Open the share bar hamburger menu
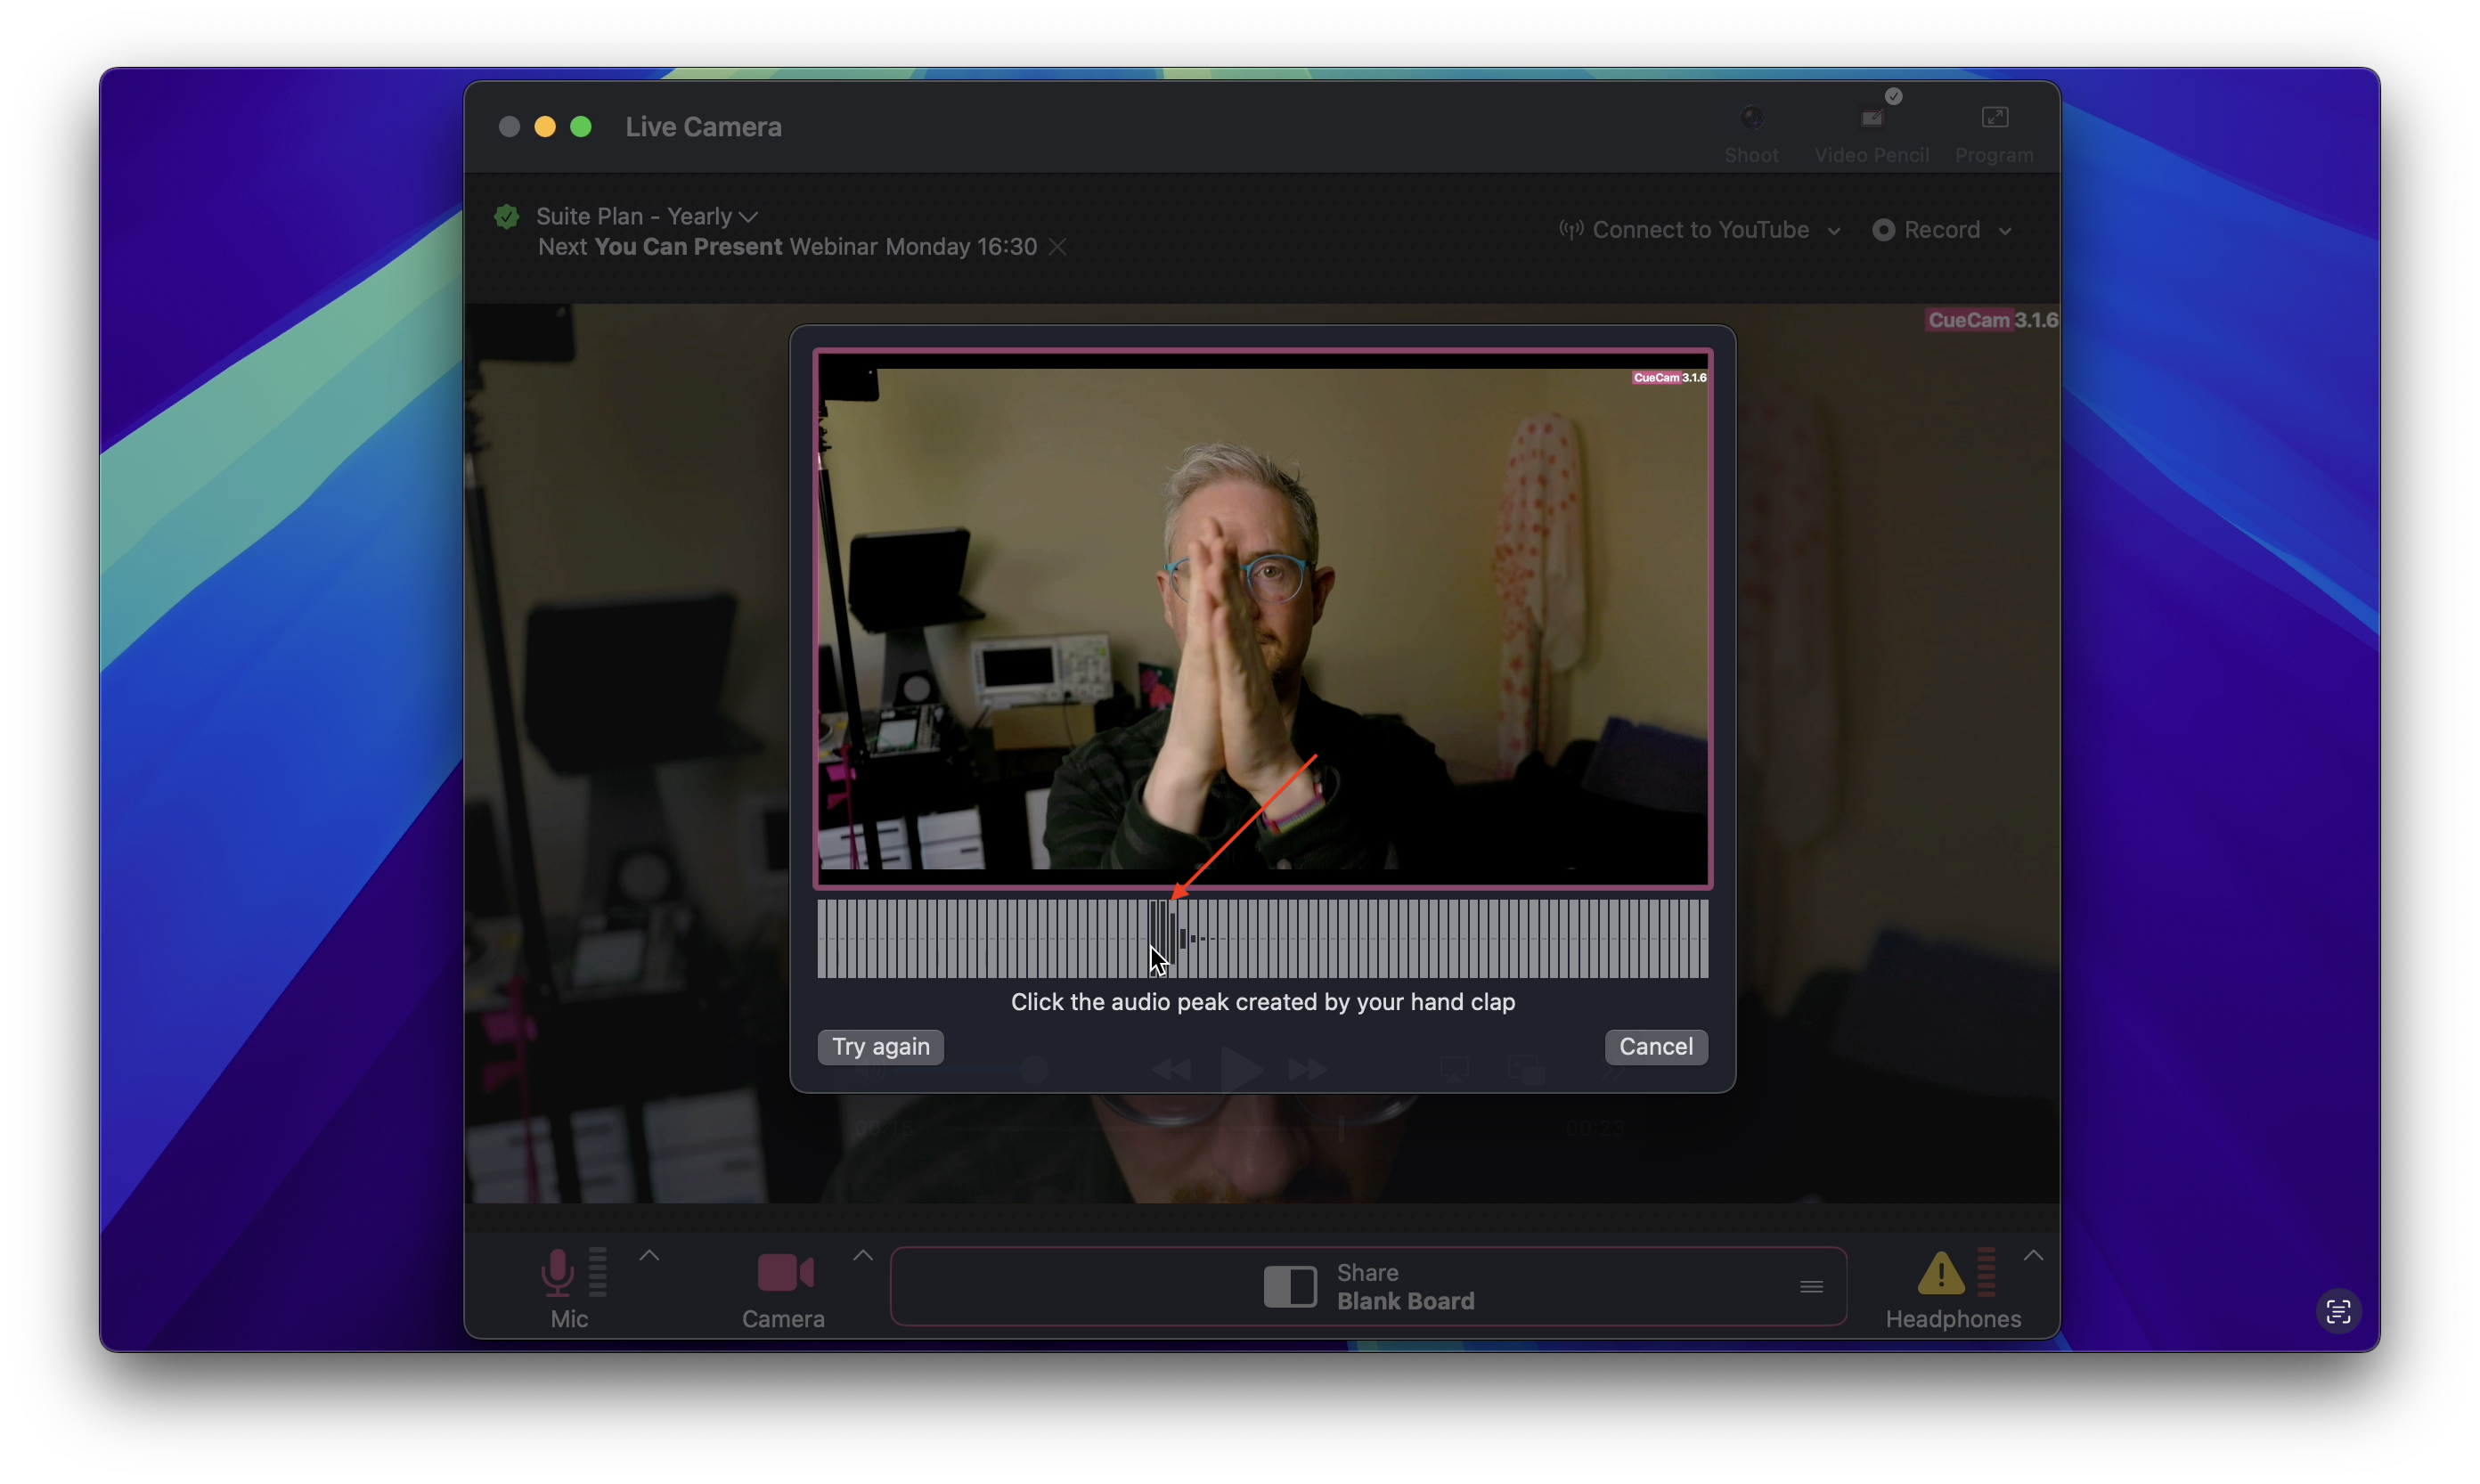Screen dimensions: 2480x1484 point(1810,1286)
